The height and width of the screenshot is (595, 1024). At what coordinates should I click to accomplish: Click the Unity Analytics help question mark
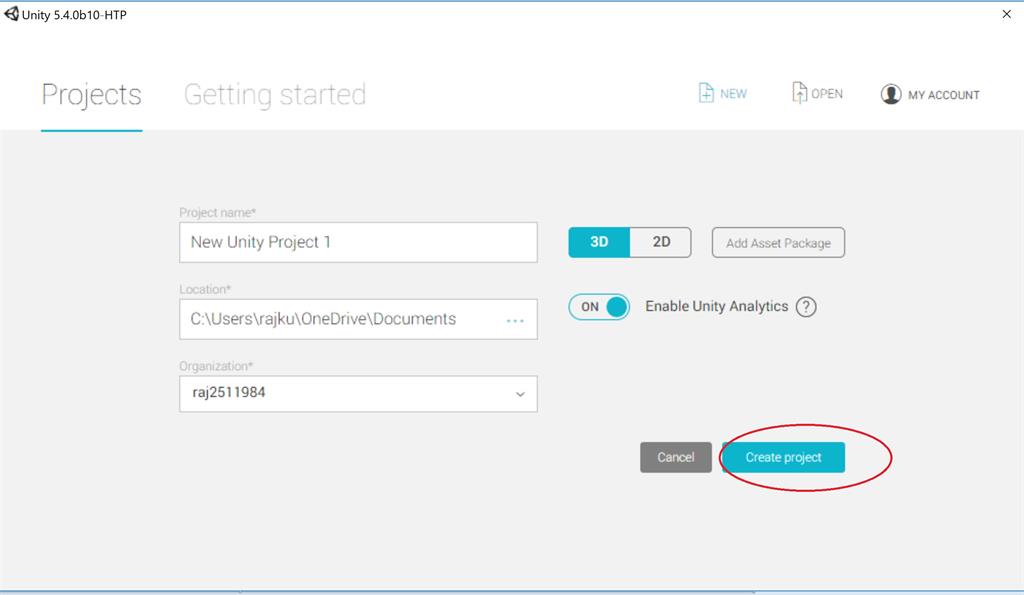click(806, 307)
